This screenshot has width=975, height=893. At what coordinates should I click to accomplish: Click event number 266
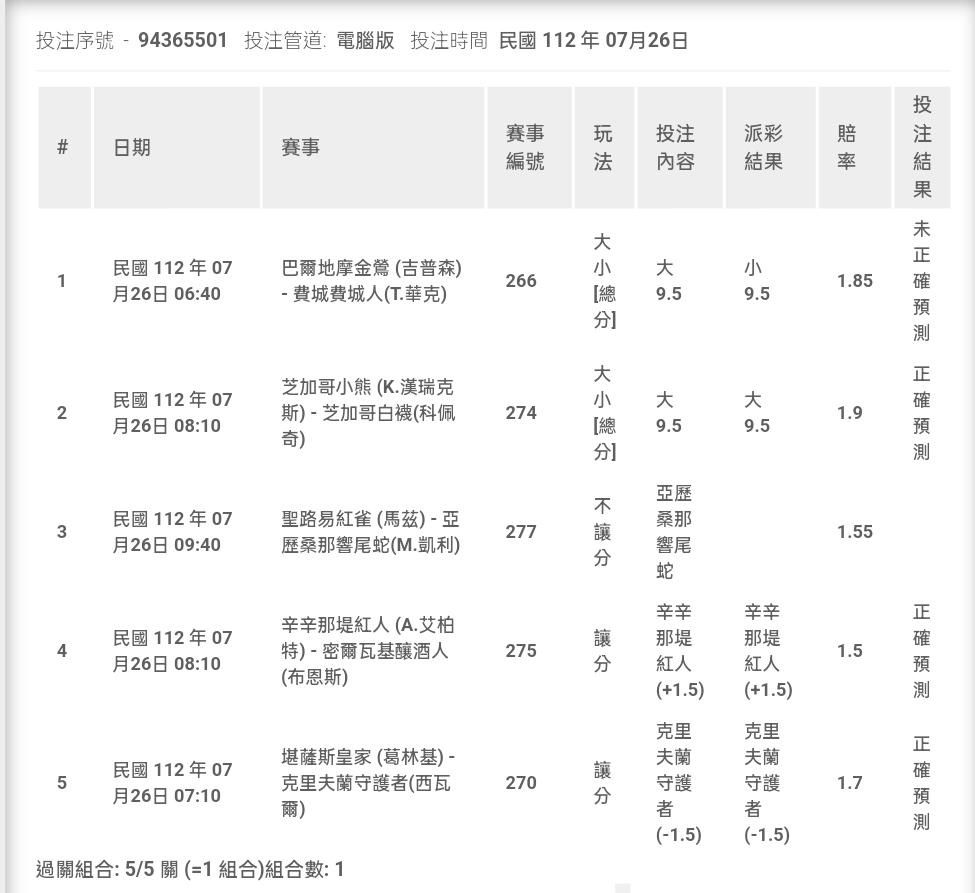tap(521, 281)
